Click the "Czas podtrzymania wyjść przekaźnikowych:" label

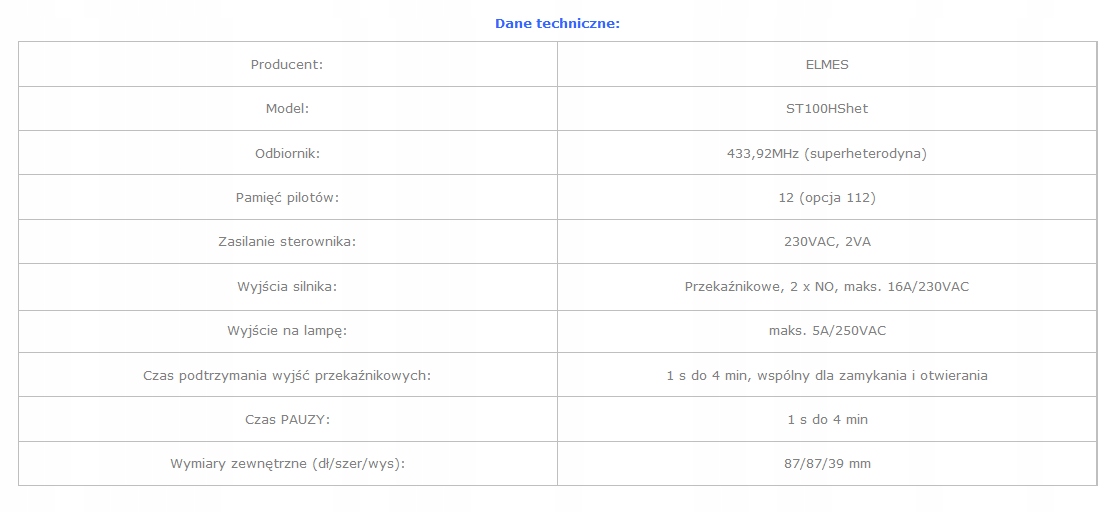pos(287,376)
